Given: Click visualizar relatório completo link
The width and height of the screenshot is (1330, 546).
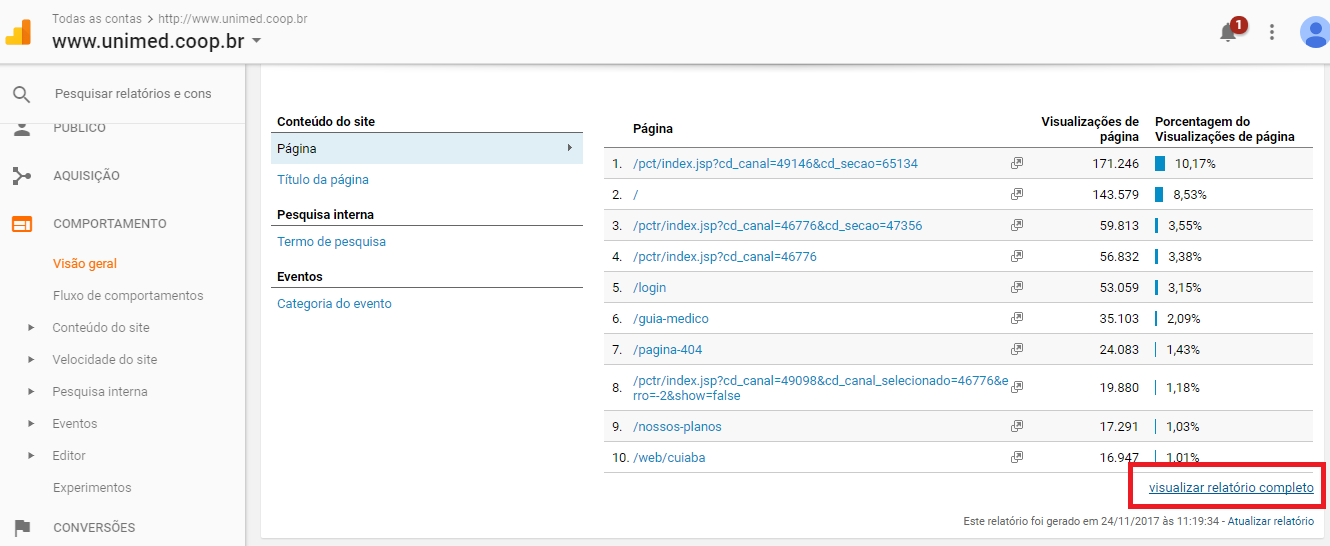Looking at the screenshot, I should [1231, 488].
